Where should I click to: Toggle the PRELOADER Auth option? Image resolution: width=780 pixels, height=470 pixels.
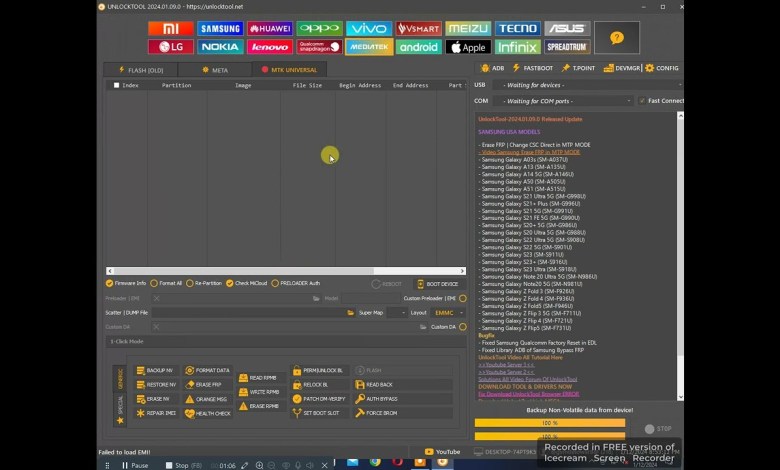pos(295,283)
